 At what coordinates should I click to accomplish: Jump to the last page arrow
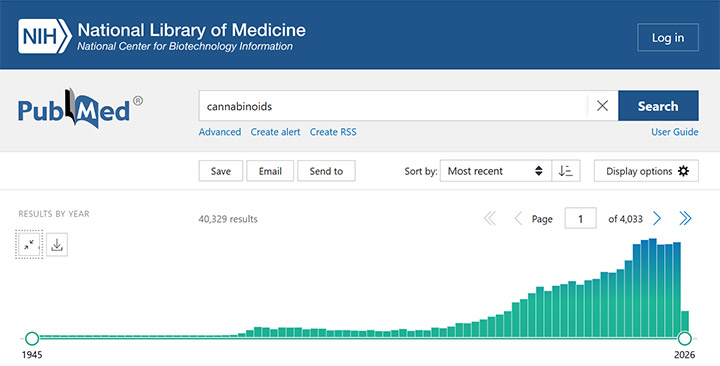[685, 219]
